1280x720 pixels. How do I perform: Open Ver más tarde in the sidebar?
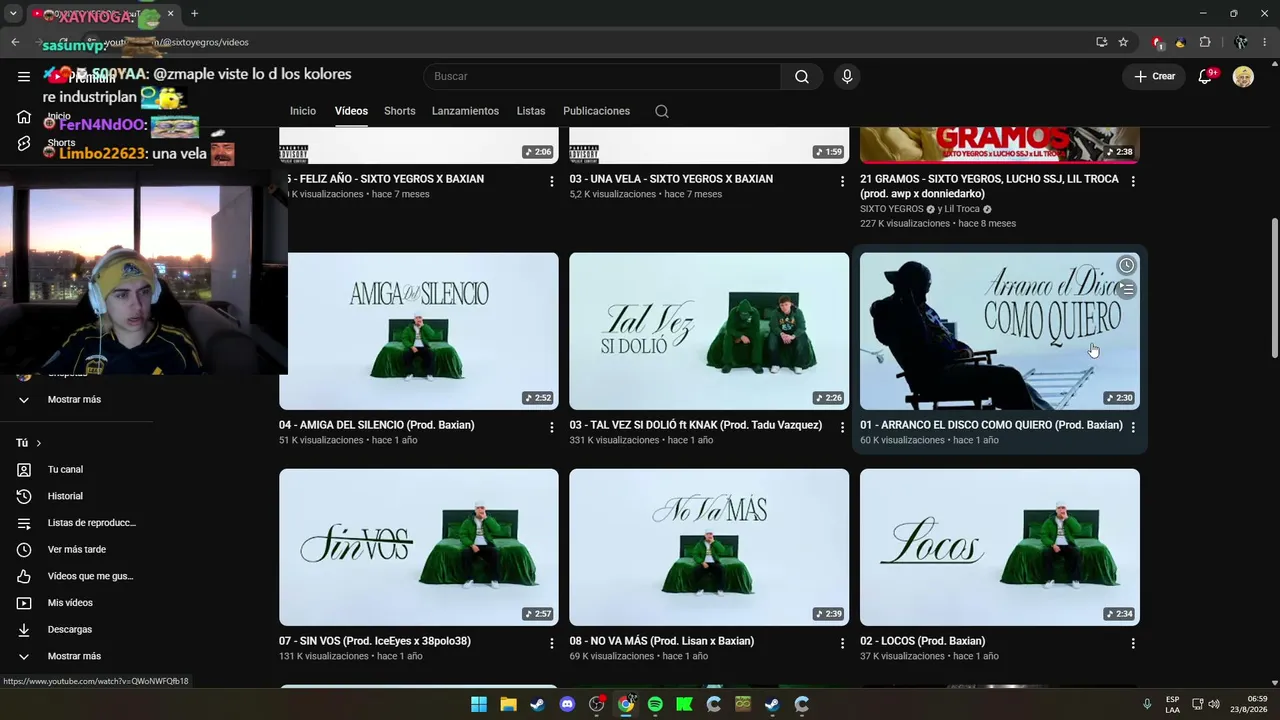point(76,550)
